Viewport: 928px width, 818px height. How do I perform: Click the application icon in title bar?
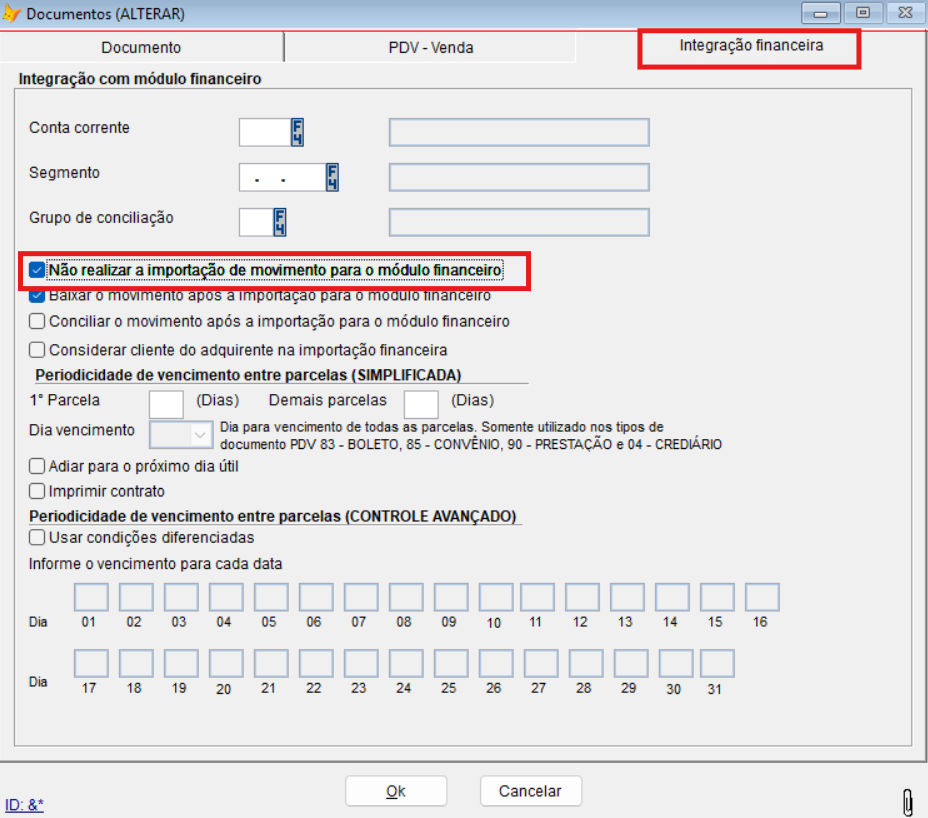pyautogui.click(x=12, y=14)
